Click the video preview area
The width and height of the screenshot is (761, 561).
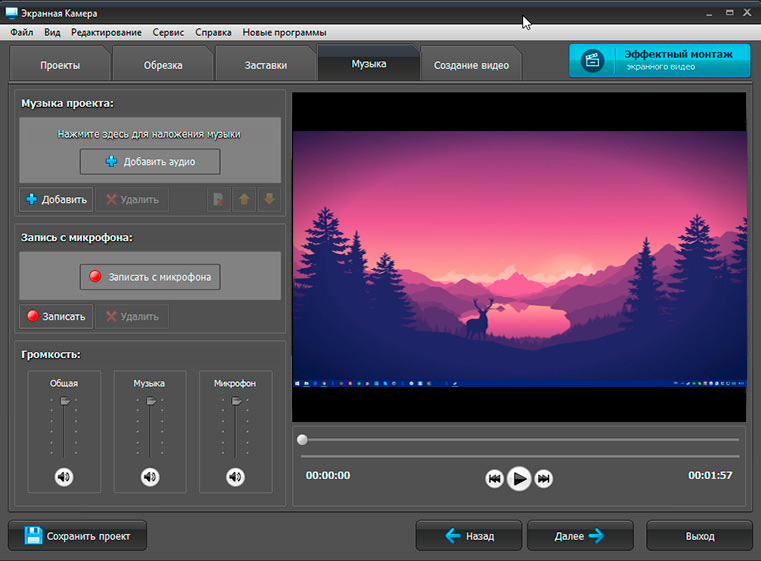tap(519, 257)
